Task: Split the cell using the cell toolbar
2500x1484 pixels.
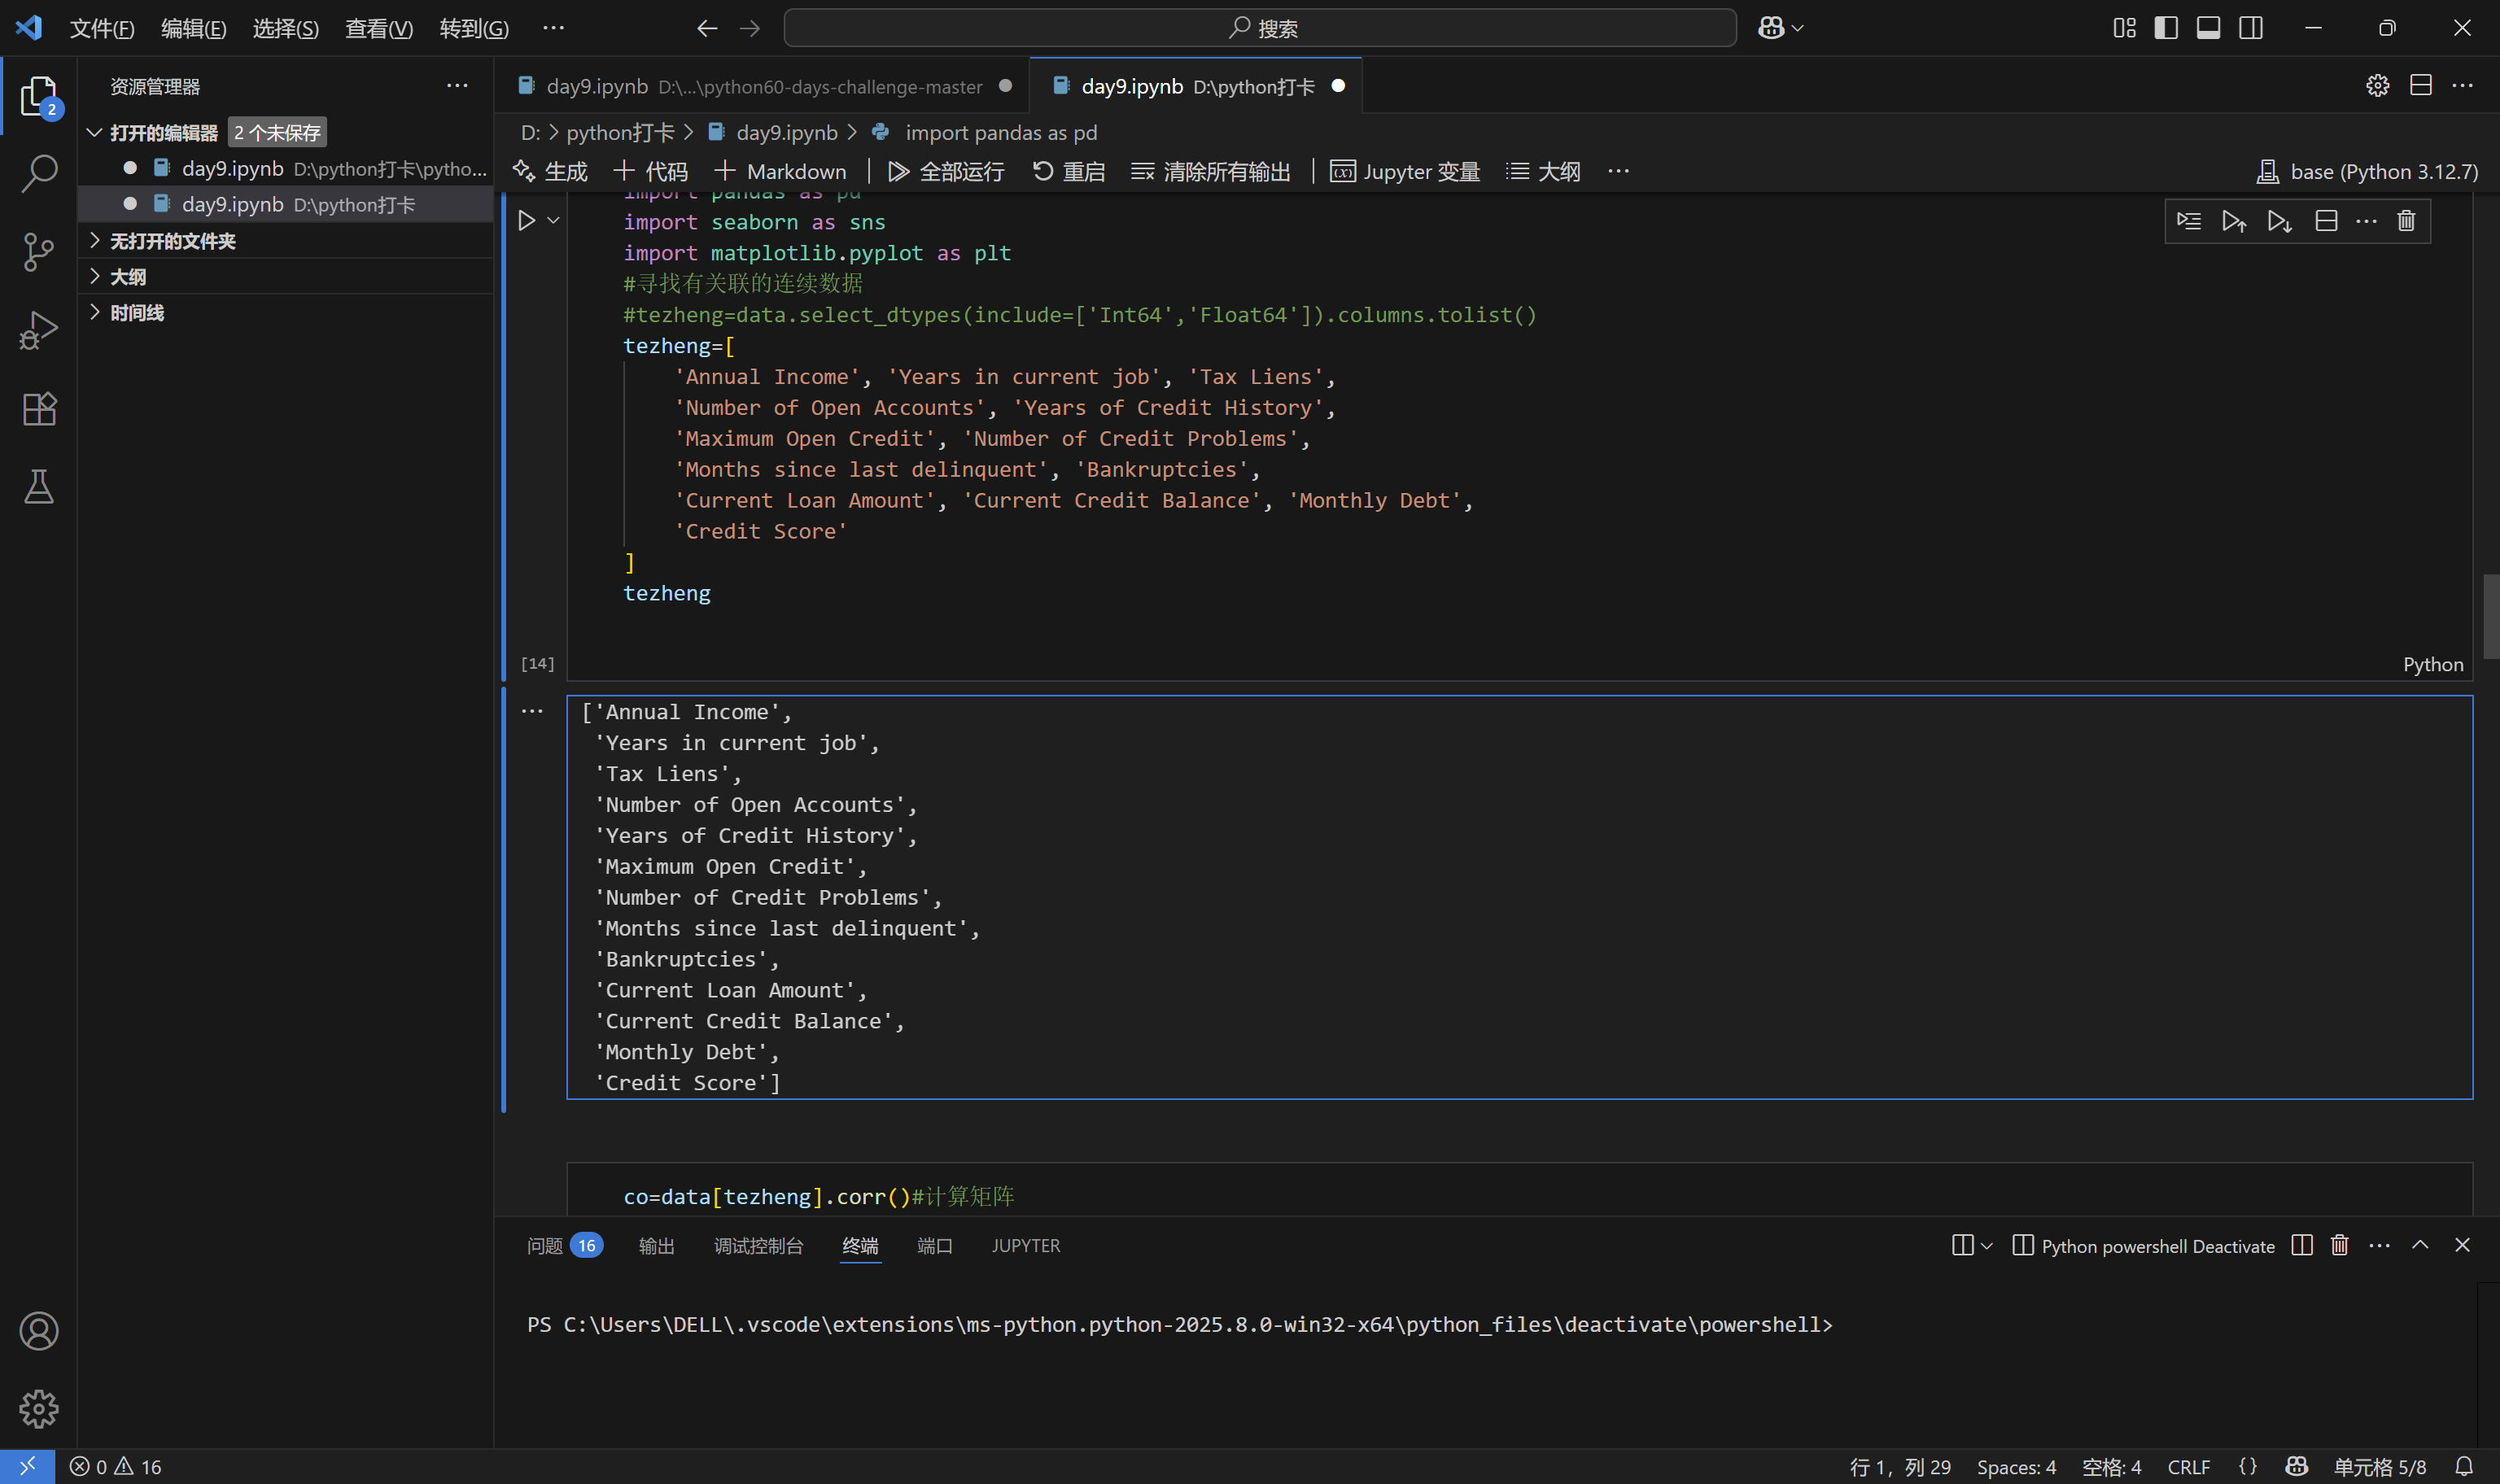Action: pos(2326,221)
